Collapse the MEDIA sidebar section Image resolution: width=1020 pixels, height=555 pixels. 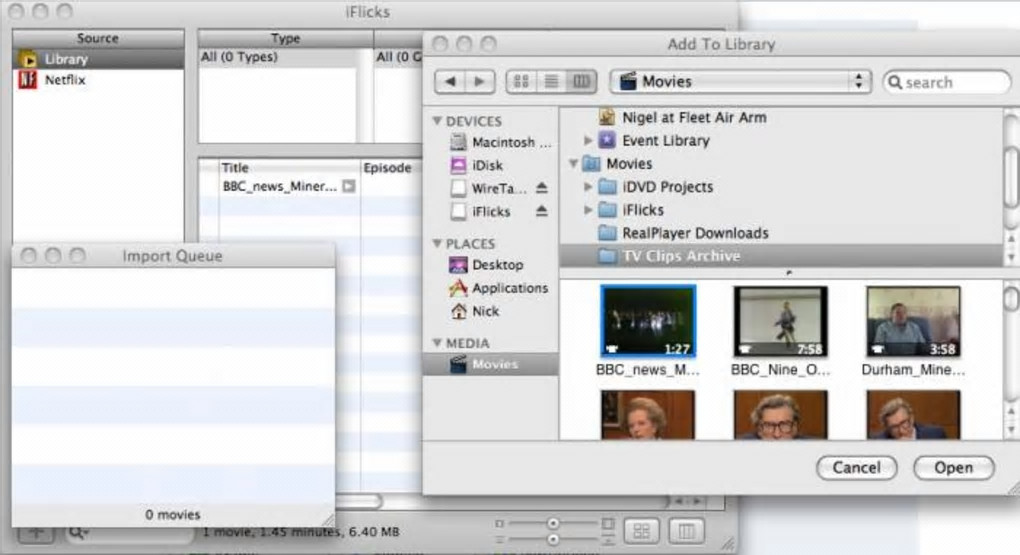[437, 343]
